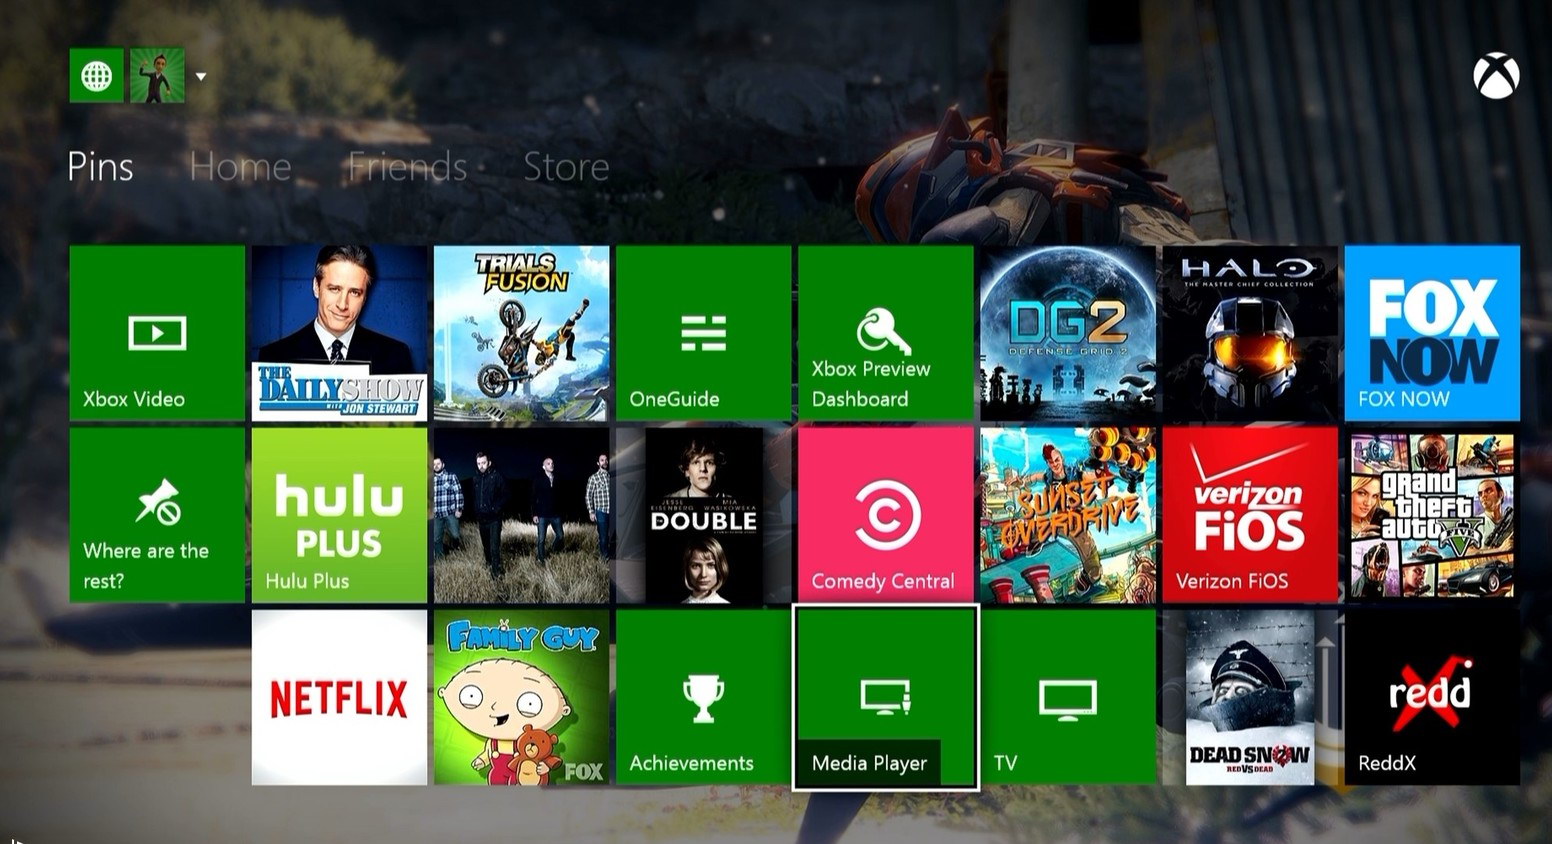Screen dimensions: 1552x844
Task: Launch the Trials Fusion game tile
Action: [521, 333]
